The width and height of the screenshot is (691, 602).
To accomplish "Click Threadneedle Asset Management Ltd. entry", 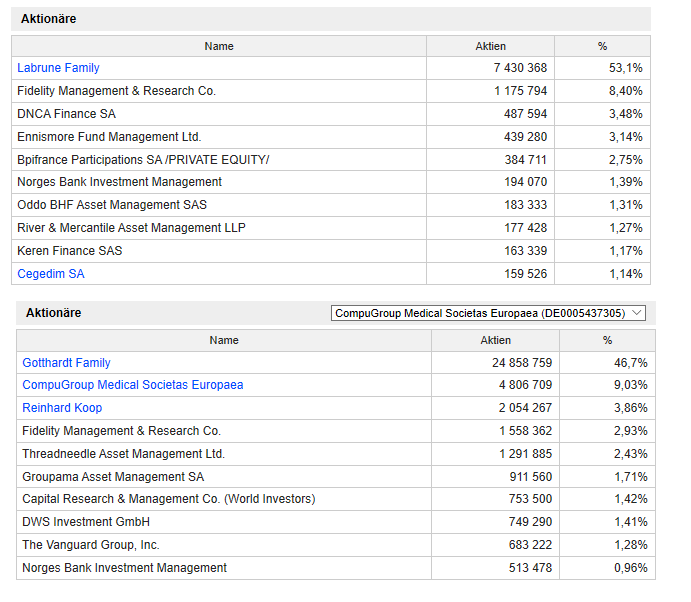I will pyautogui.click(x=123, y=454).
